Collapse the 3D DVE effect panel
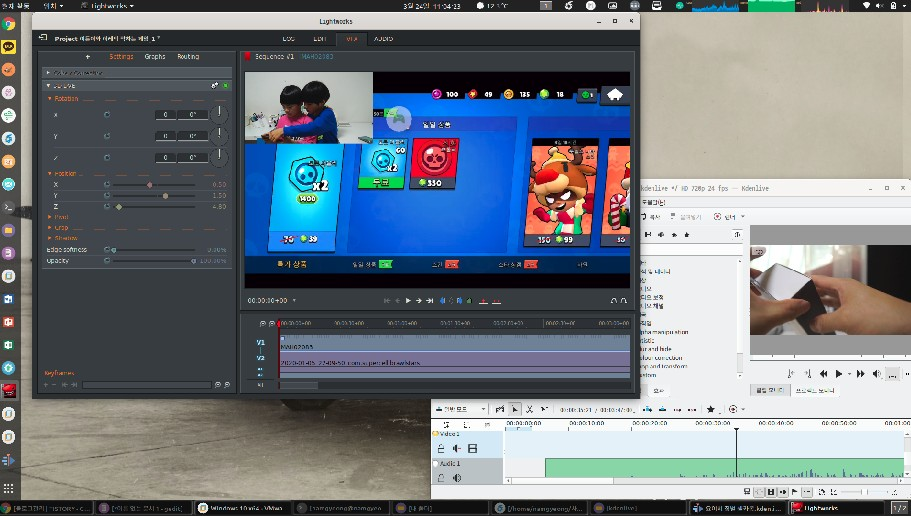The image size is (911, 516). pos(48,85)
